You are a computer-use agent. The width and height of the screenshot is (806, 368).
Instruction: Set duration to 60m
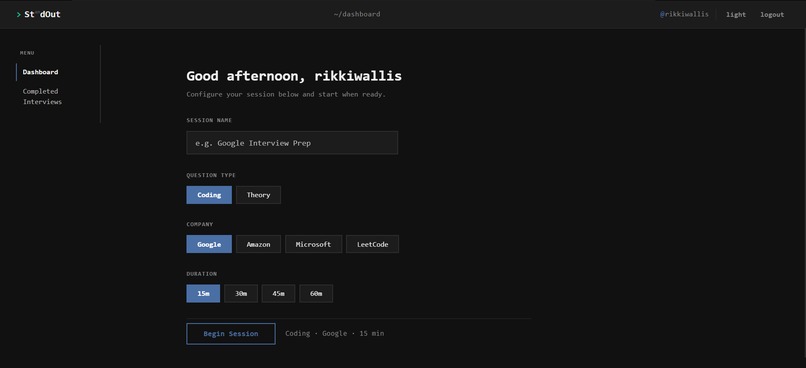[316, 293]
